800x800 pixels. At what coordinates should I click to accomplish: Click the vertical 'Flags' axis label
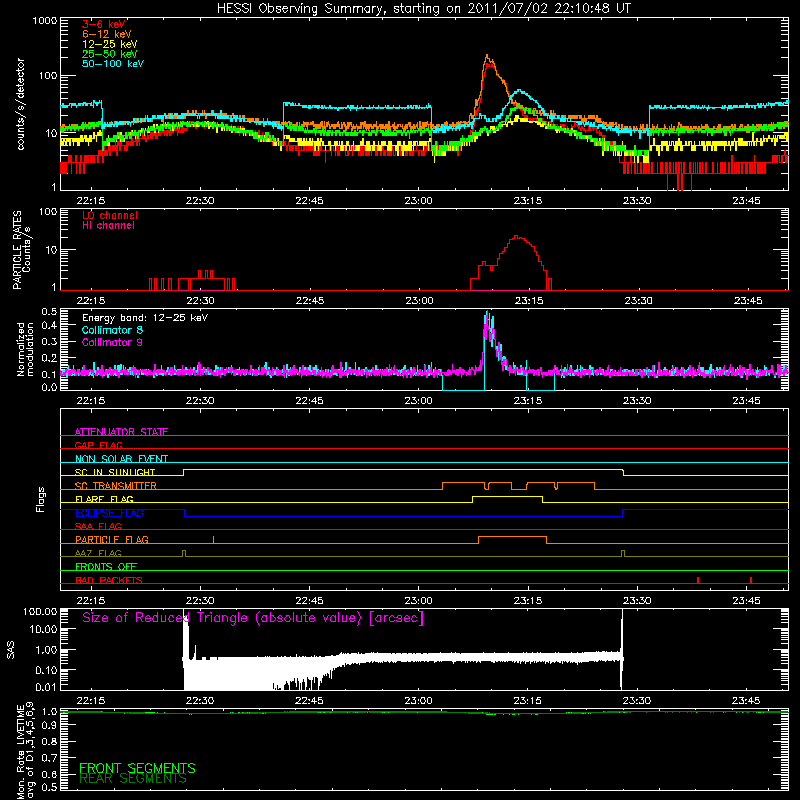(x=41, y=499)
